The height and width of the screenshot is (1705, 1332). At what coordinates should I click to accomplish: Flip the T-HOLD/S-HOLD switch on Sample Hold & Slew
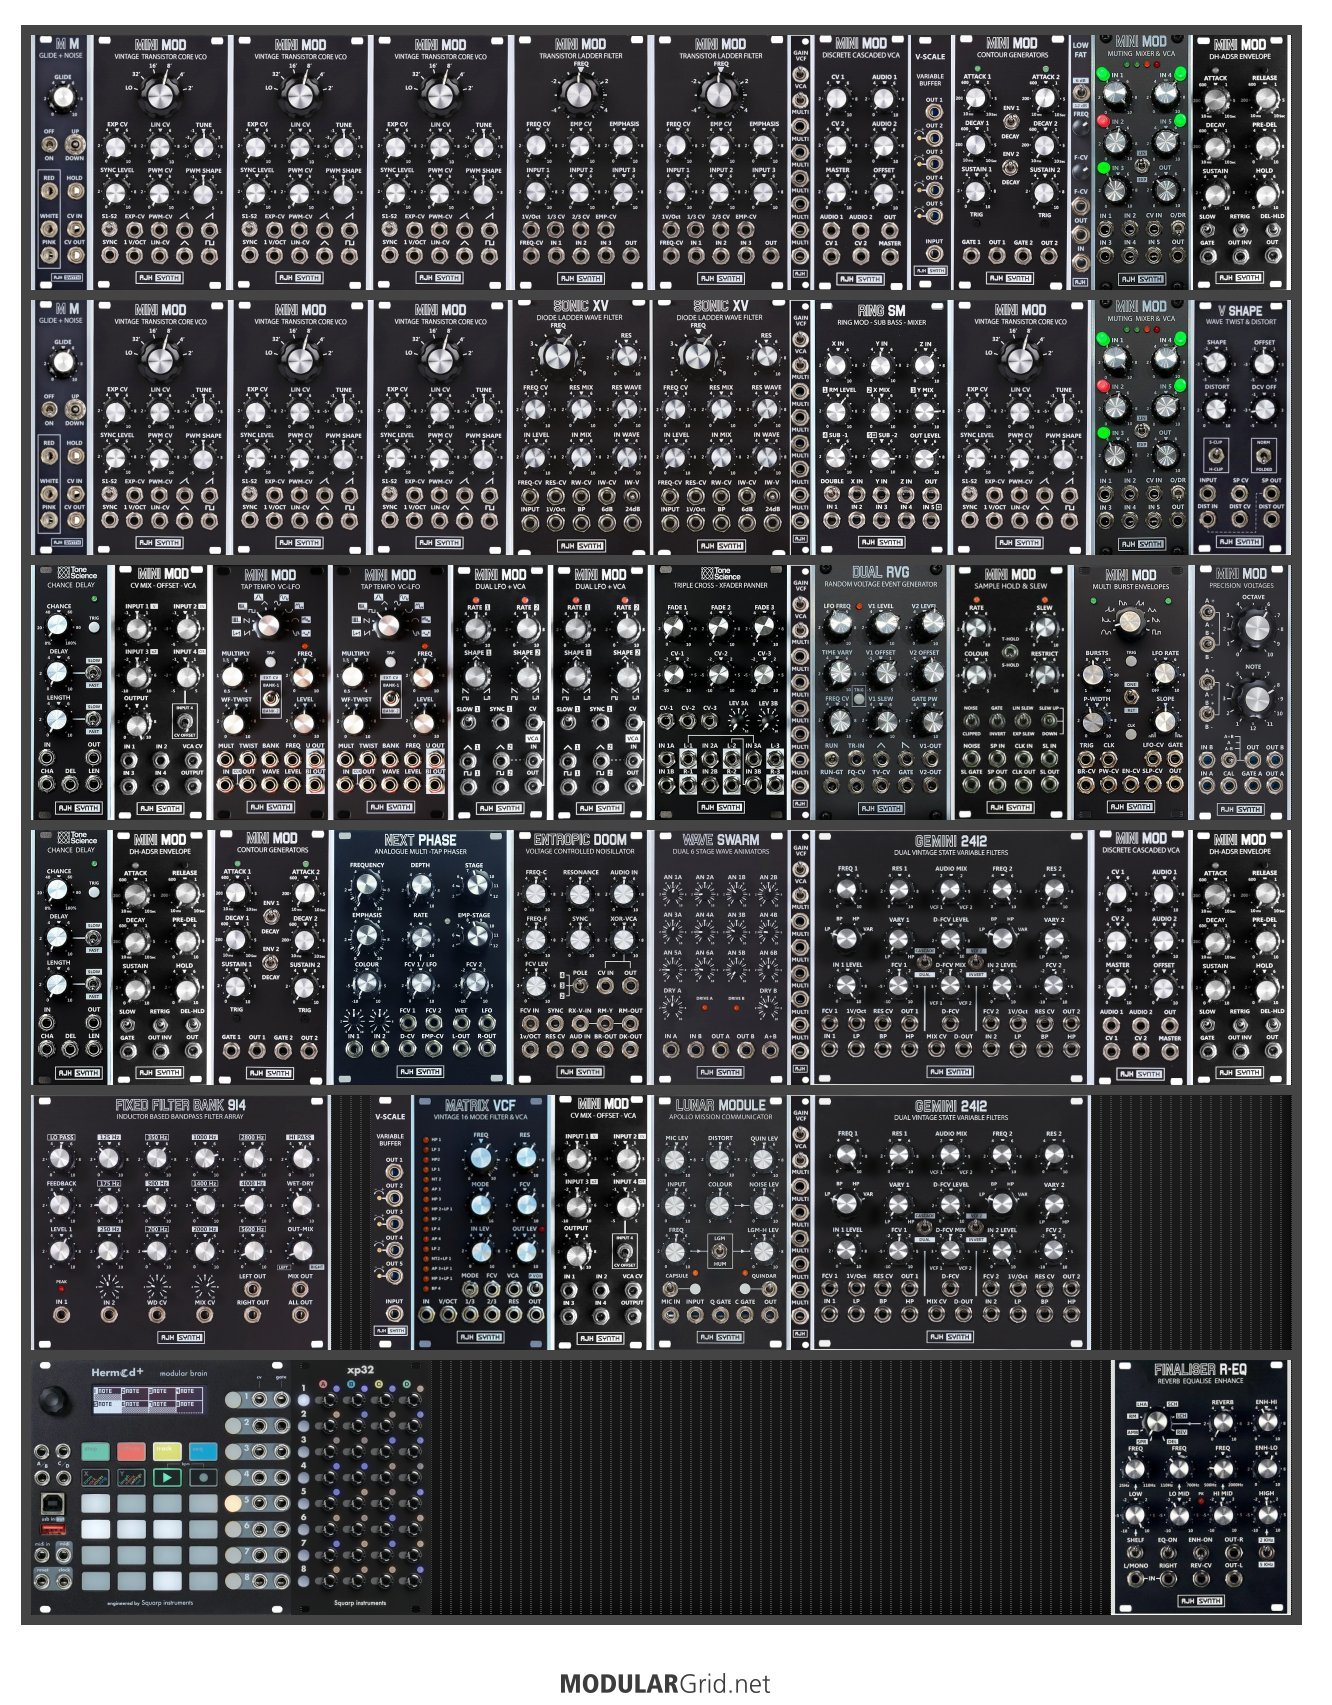point(1010,651)
